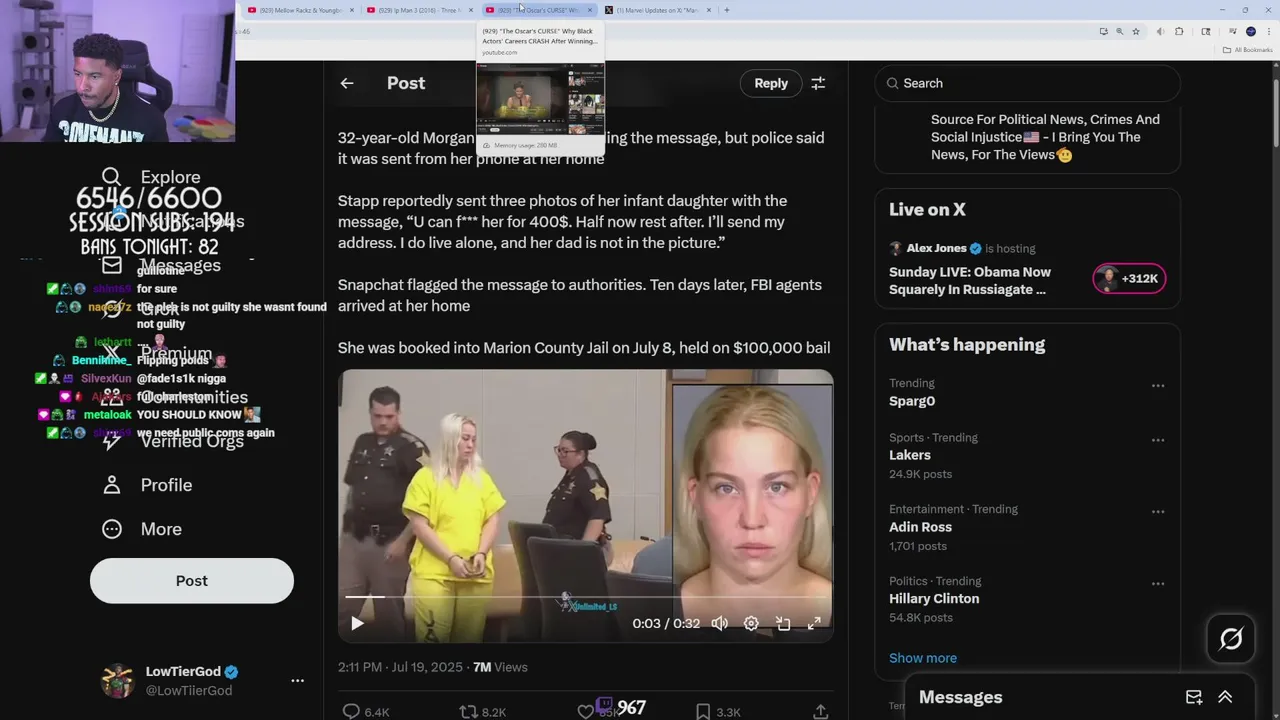
Task: Mute the video volume speaker icon
Action: (x=719, y=623)
